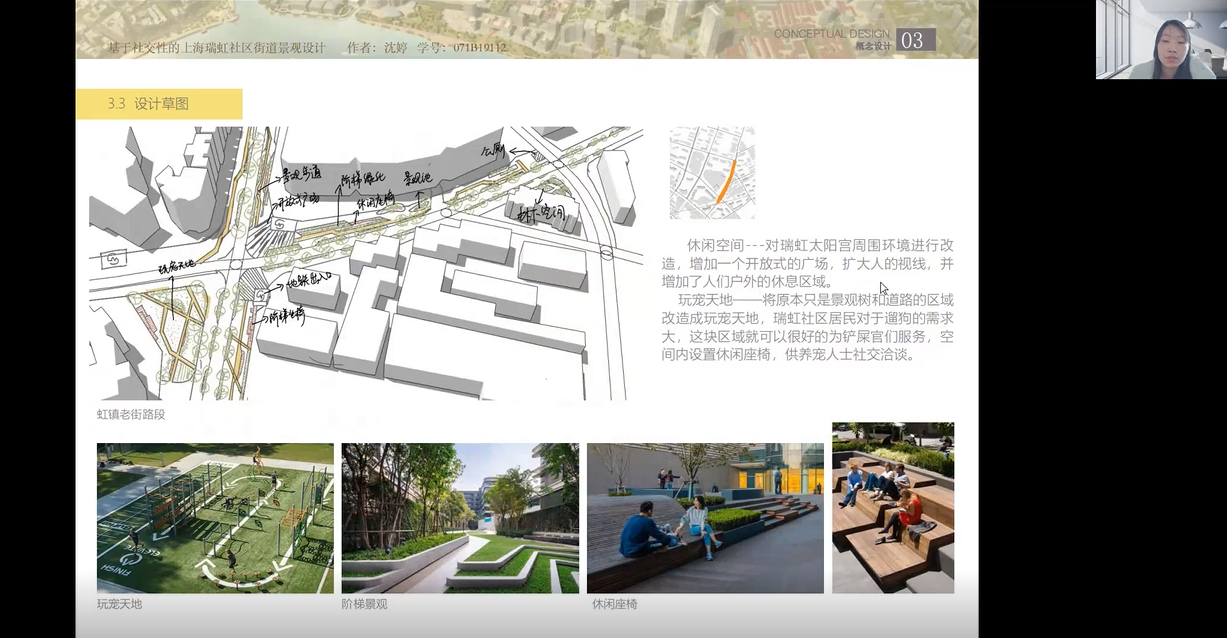1227x638 pixels.
Task: Click metro icon beside handwritten 地铁出入口 note
Action: point(263,295)
